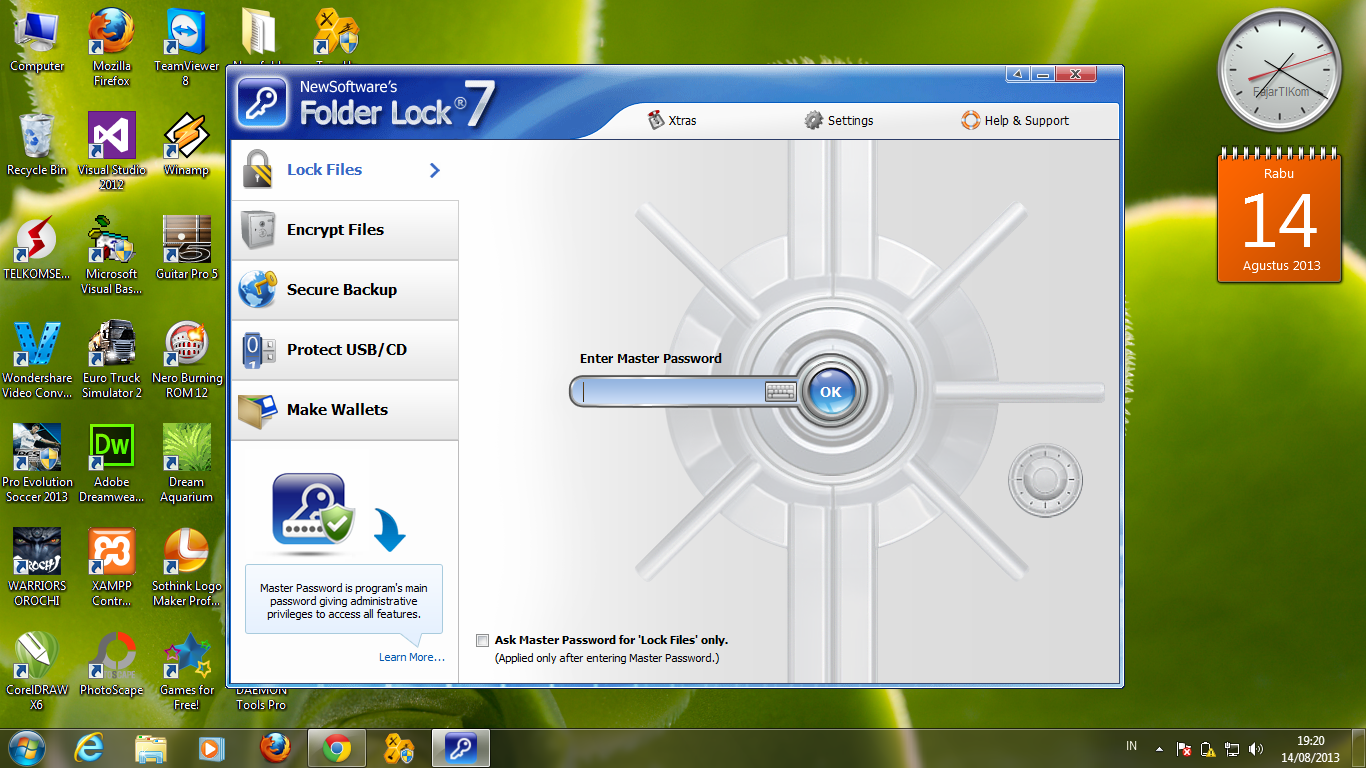This screenshot has width=1366, height=768.
Task: Open the volume speaker tray icon
Action: (x=1256, y=749)
